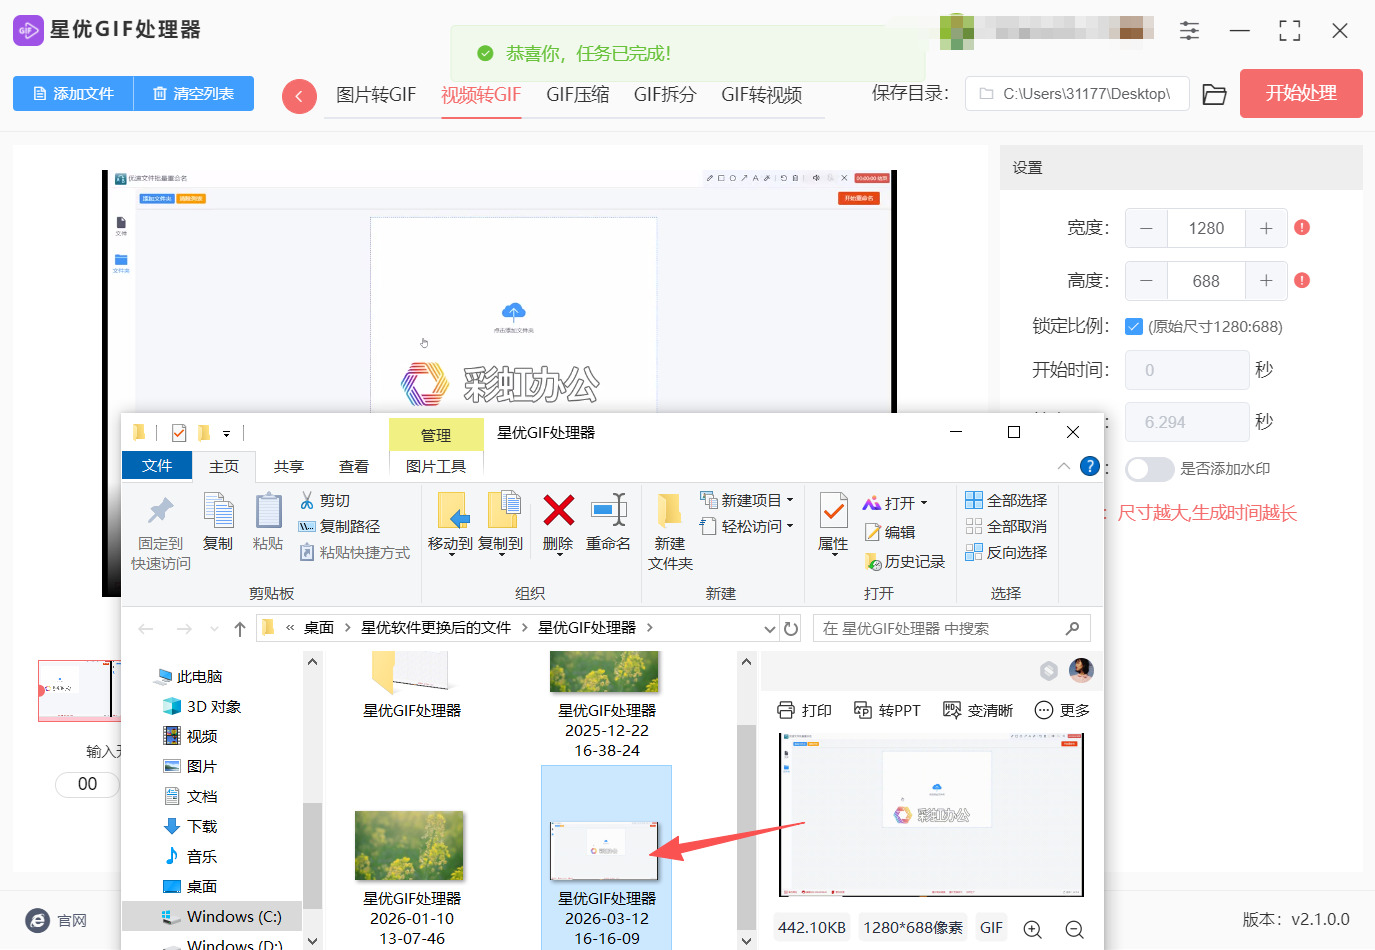Switch to the GIF转视频 tab
This screenshot has width=1375, height=950.
pyautogui.click(x=762, y=95)
